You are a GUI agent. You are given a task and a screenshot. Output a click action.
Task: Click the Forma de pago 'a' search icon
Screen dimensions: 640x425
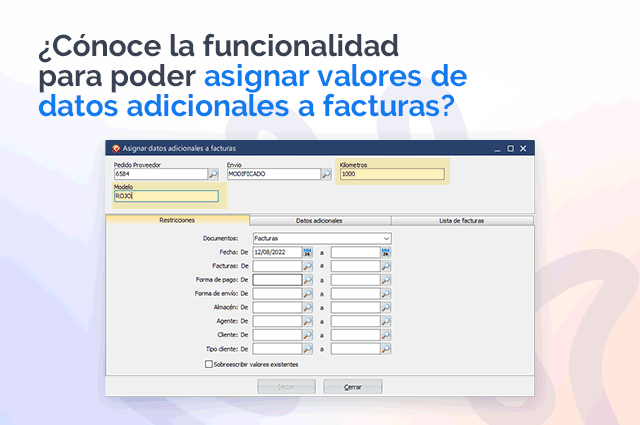[x=385, y=281]
